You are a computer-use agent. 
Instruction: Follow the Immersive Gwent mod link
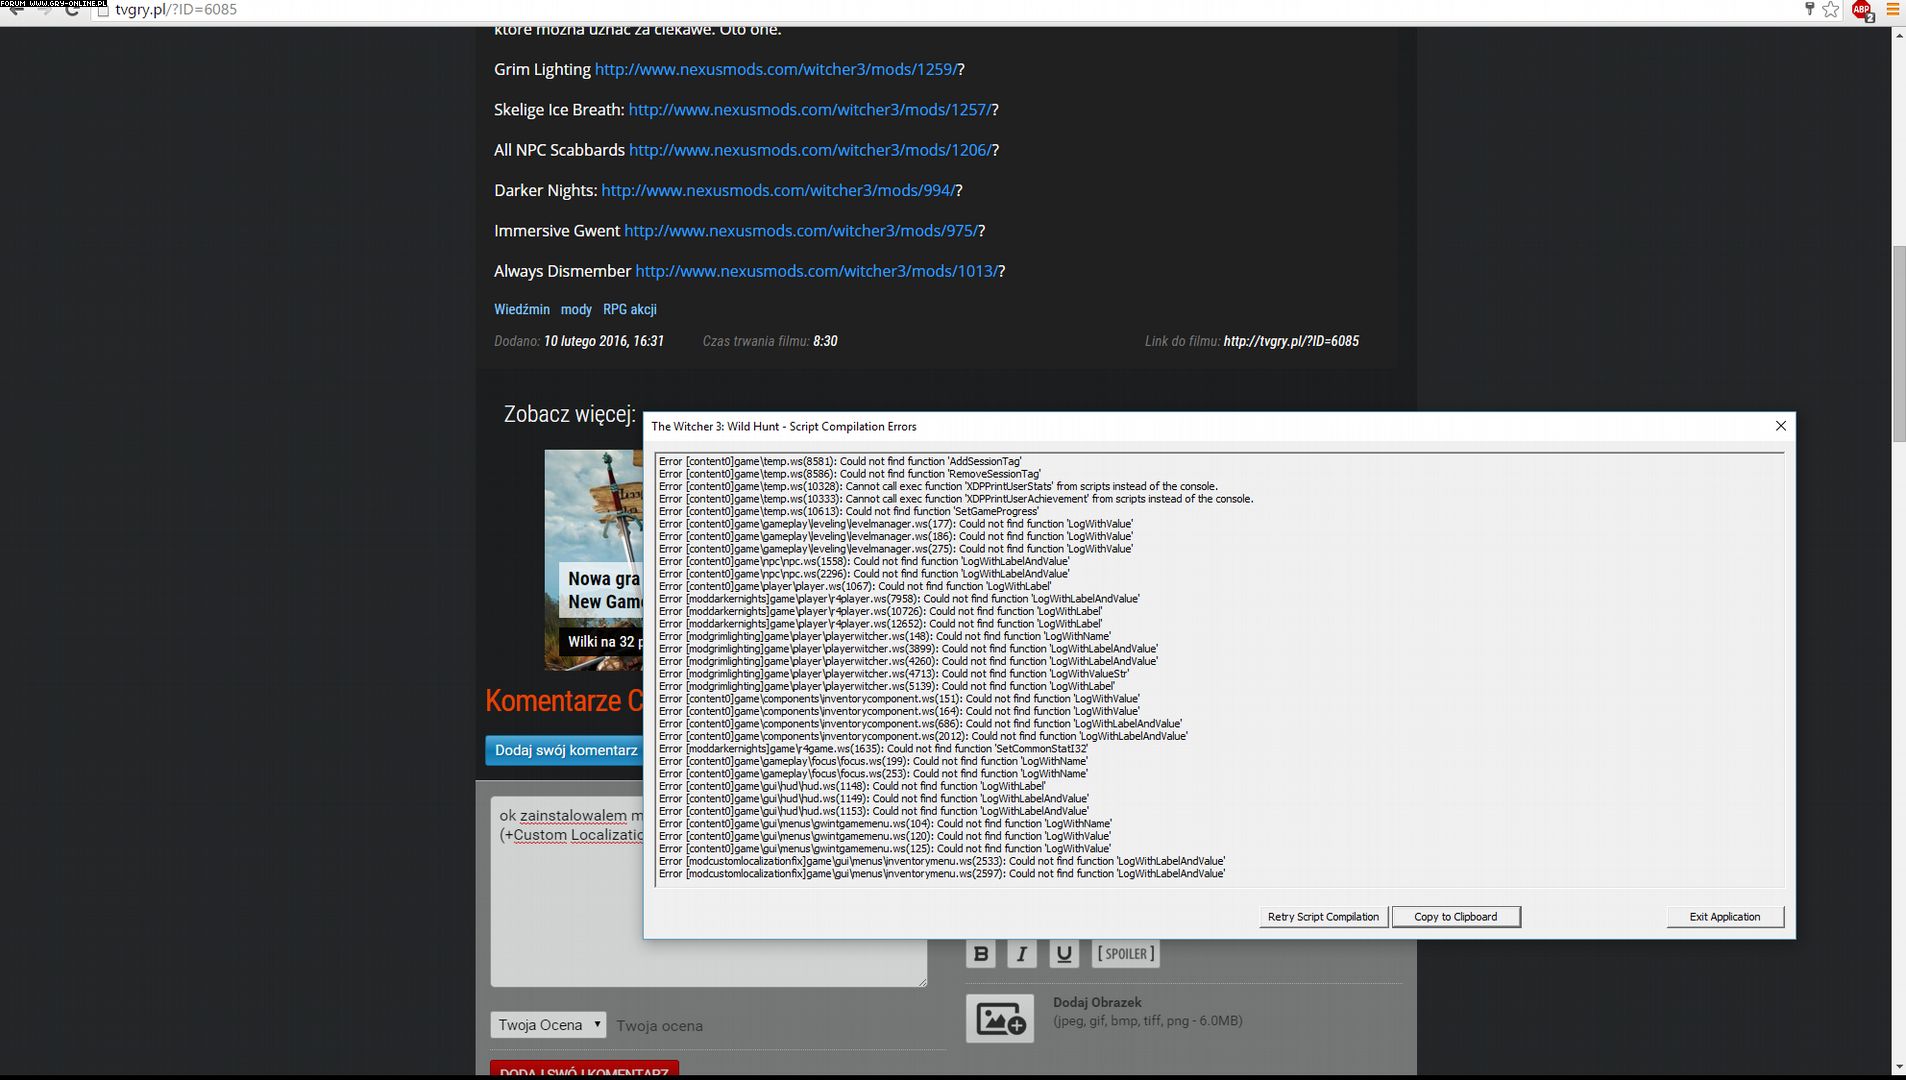801,231
